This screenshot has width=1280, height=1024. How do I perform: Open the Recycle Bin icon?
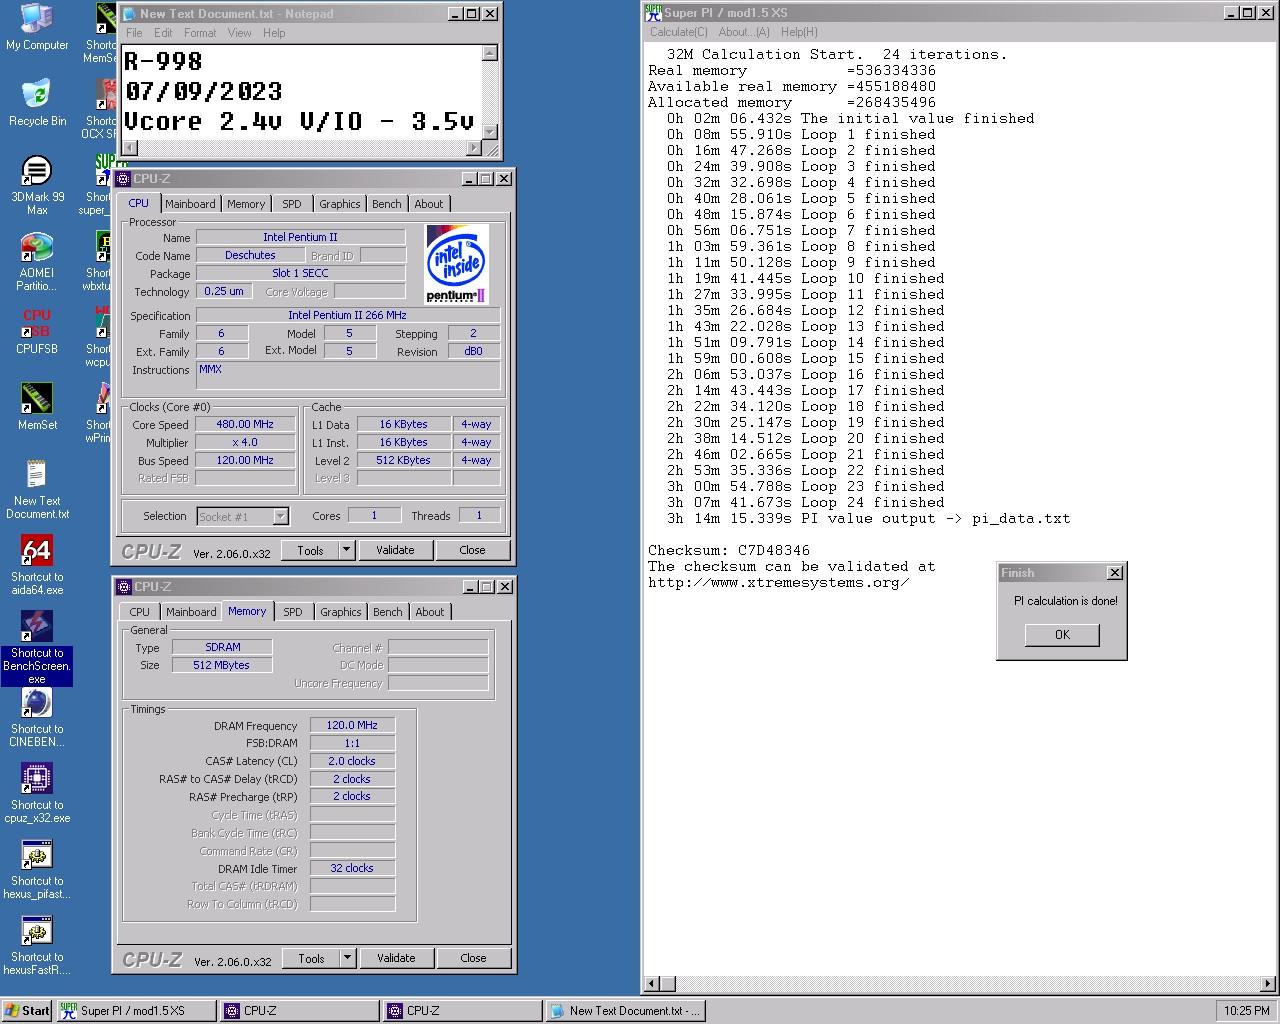(37, 103)
